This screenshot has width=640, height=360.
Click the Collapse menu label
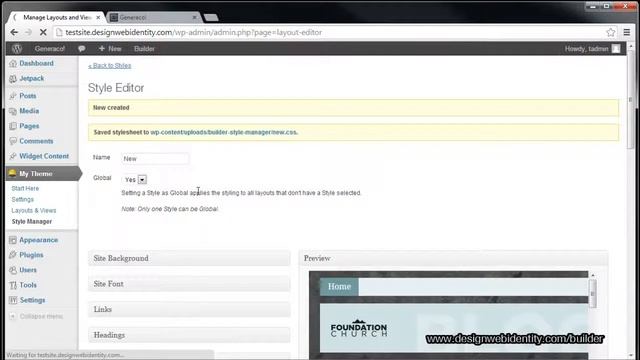(41, 316)
